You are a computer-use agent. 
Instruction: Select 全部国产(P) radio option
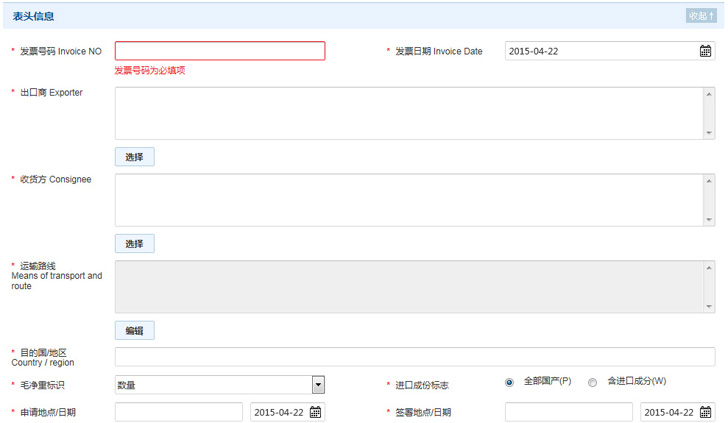tap(509, 382)
